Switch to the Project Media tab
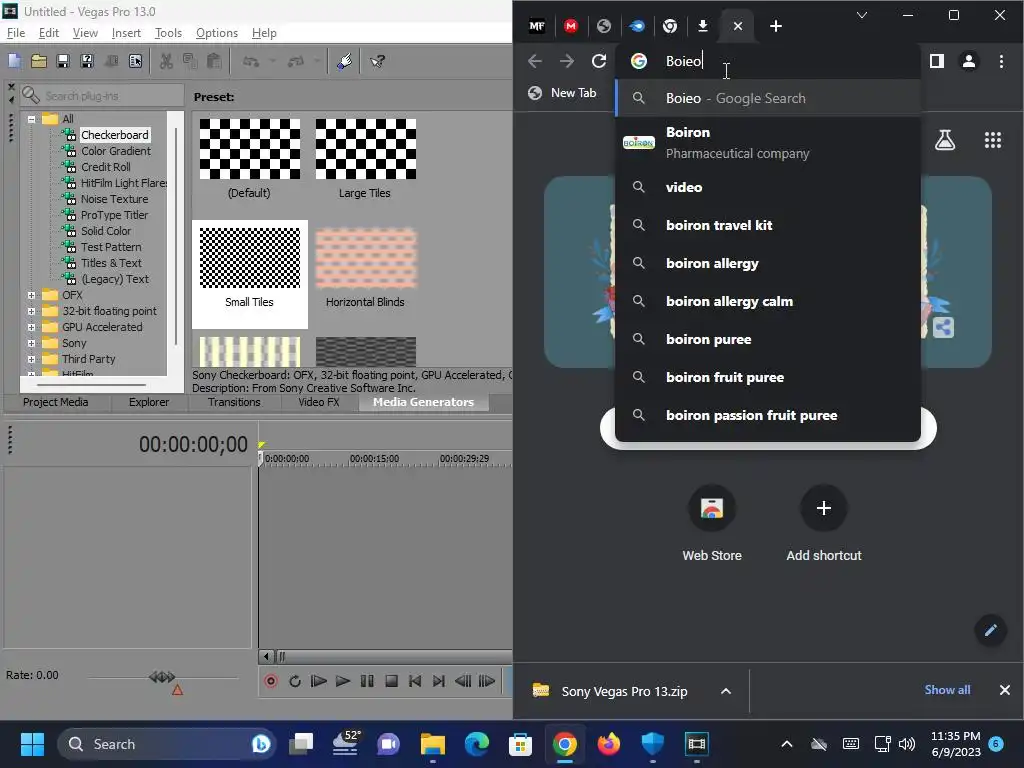The width and height of the screenshot is (1024, 768). coord(56,402)
